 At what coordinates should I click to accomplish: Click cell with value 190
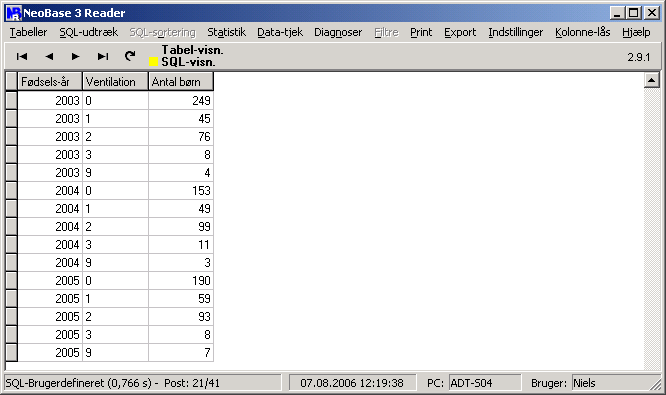click(181, 281)
